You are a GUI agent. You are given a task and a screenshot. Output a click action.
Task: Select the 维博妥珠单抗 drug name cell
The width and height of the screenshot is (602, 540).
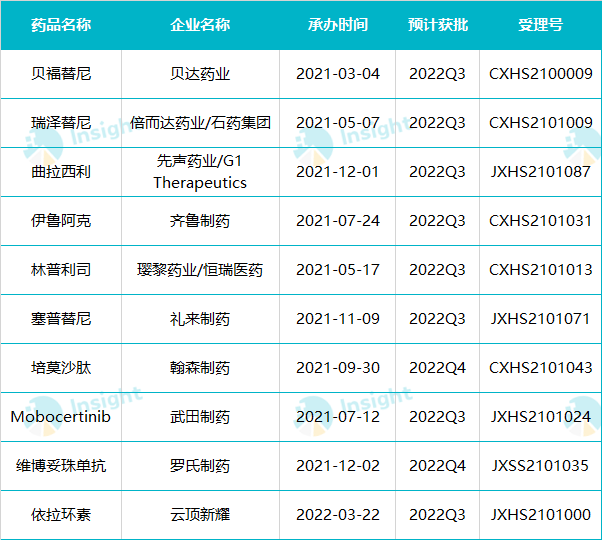coord(61,466)
